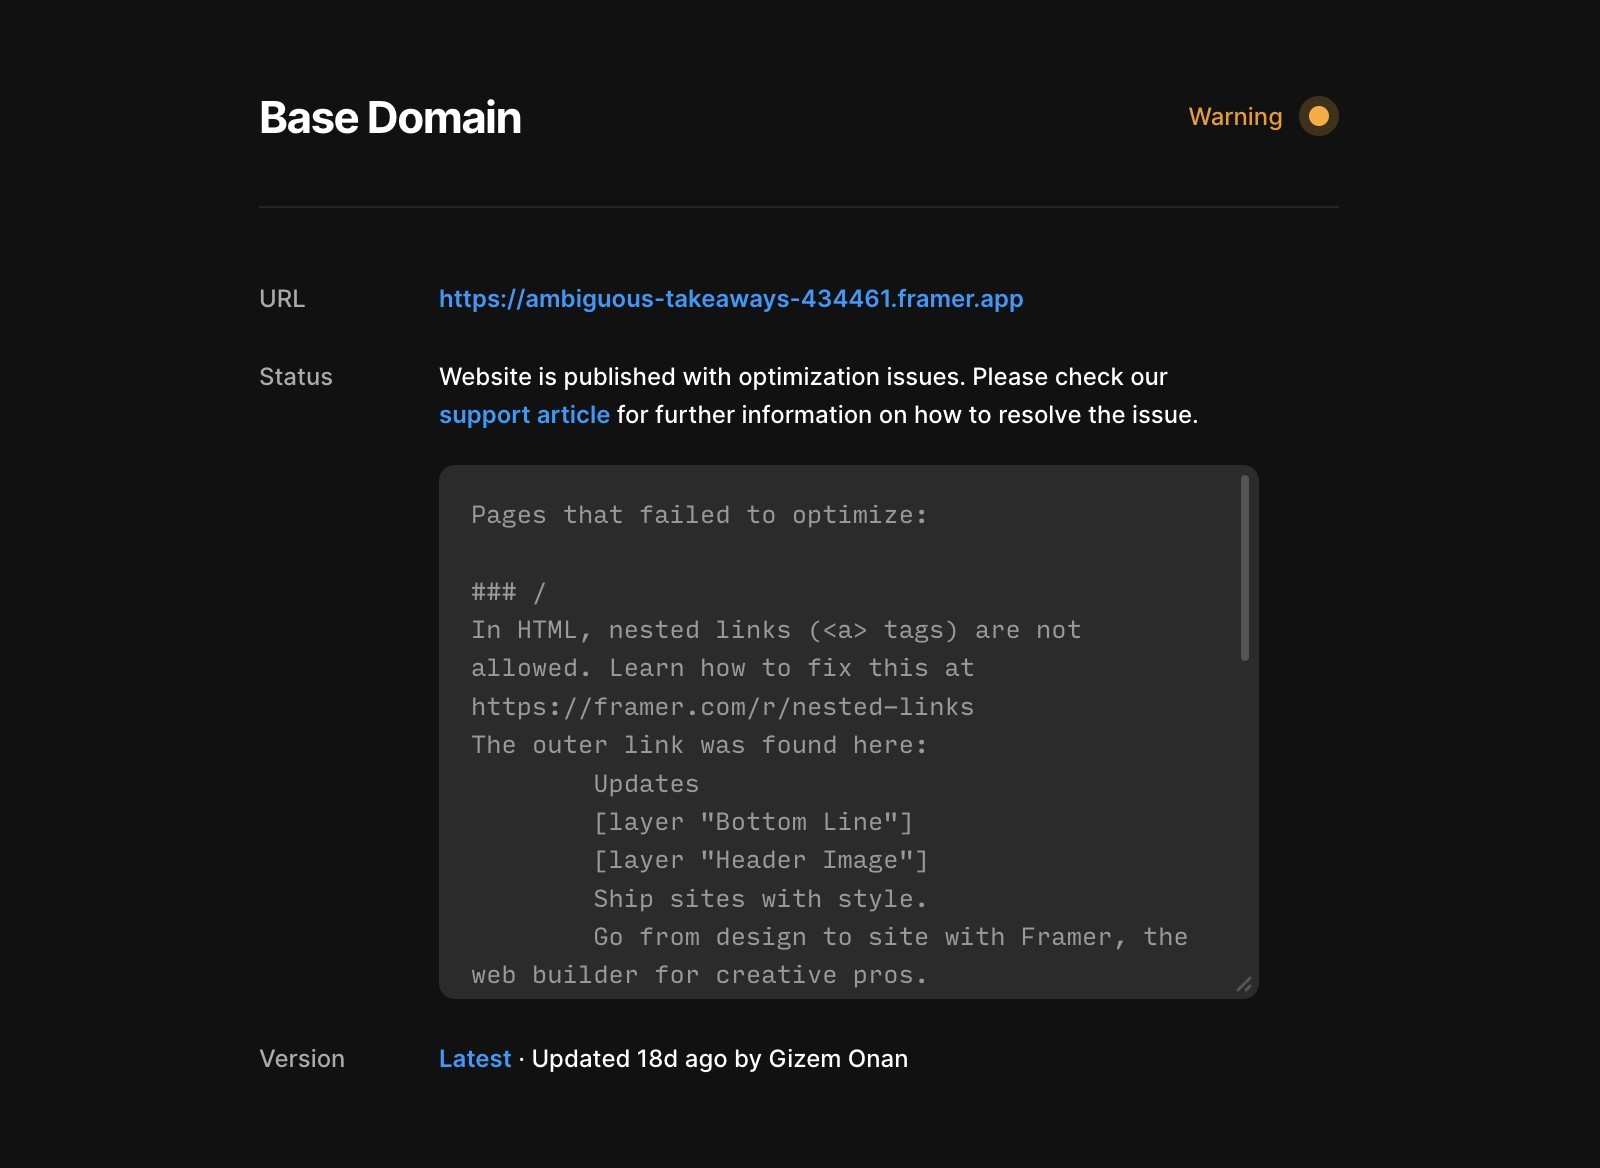Click the Base Domain heading

pyautogui.click(x=390, y=118)
